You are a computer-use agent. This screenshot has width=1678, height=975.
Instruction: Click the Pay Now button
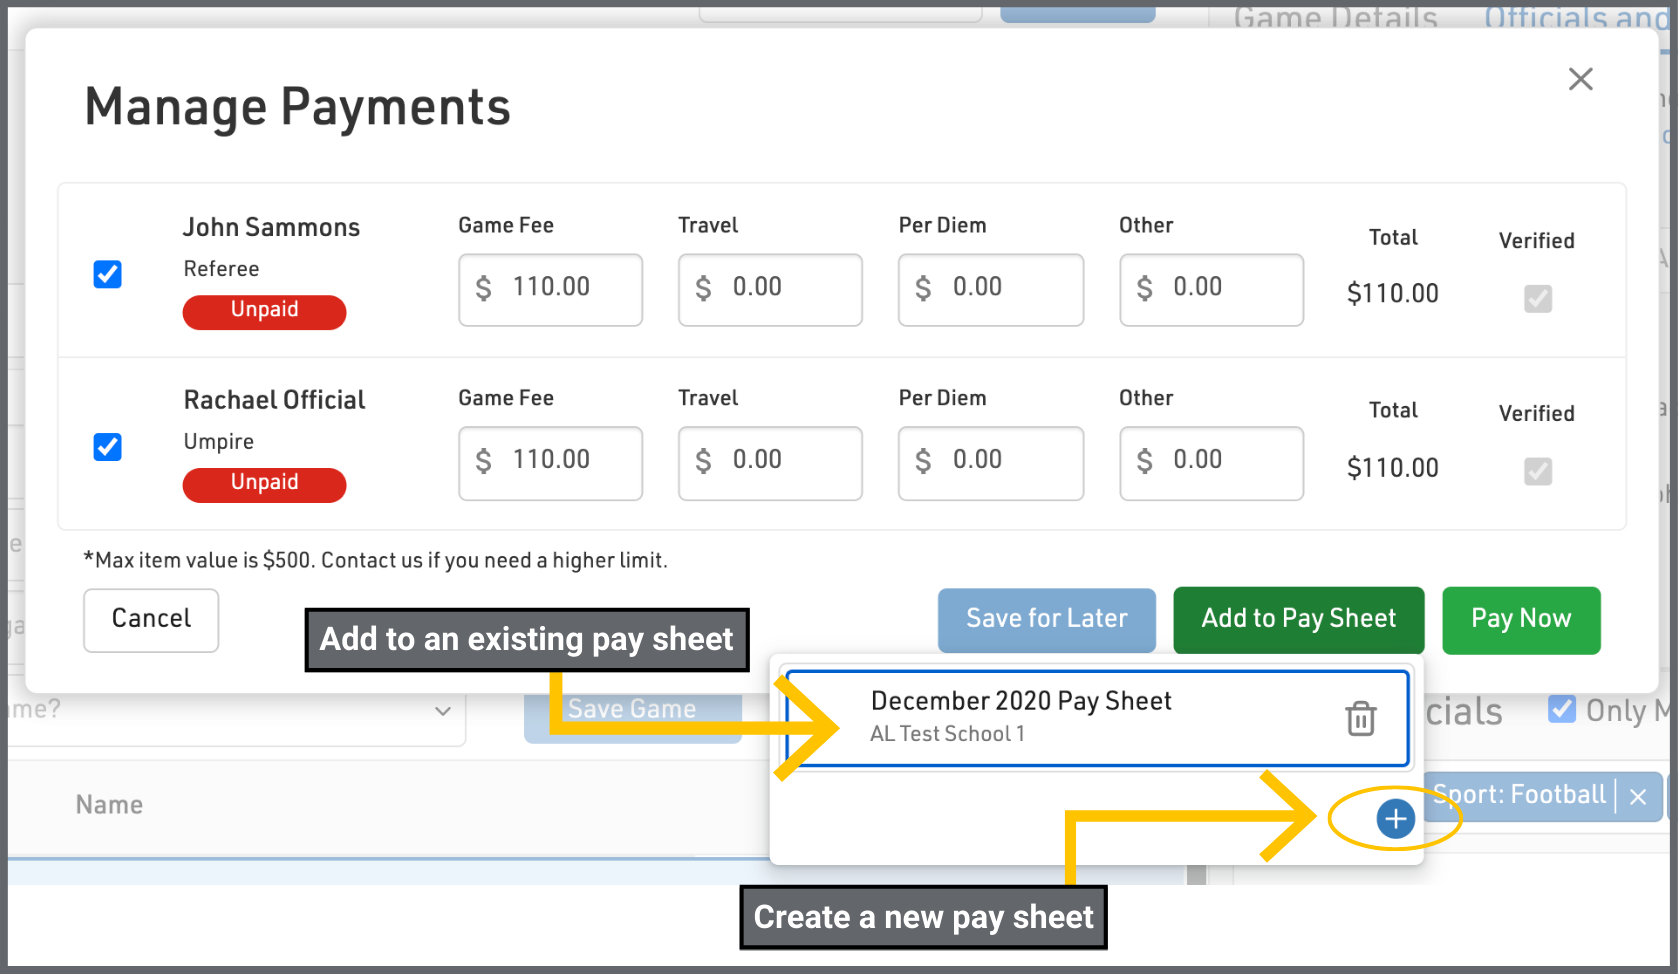1520,619
